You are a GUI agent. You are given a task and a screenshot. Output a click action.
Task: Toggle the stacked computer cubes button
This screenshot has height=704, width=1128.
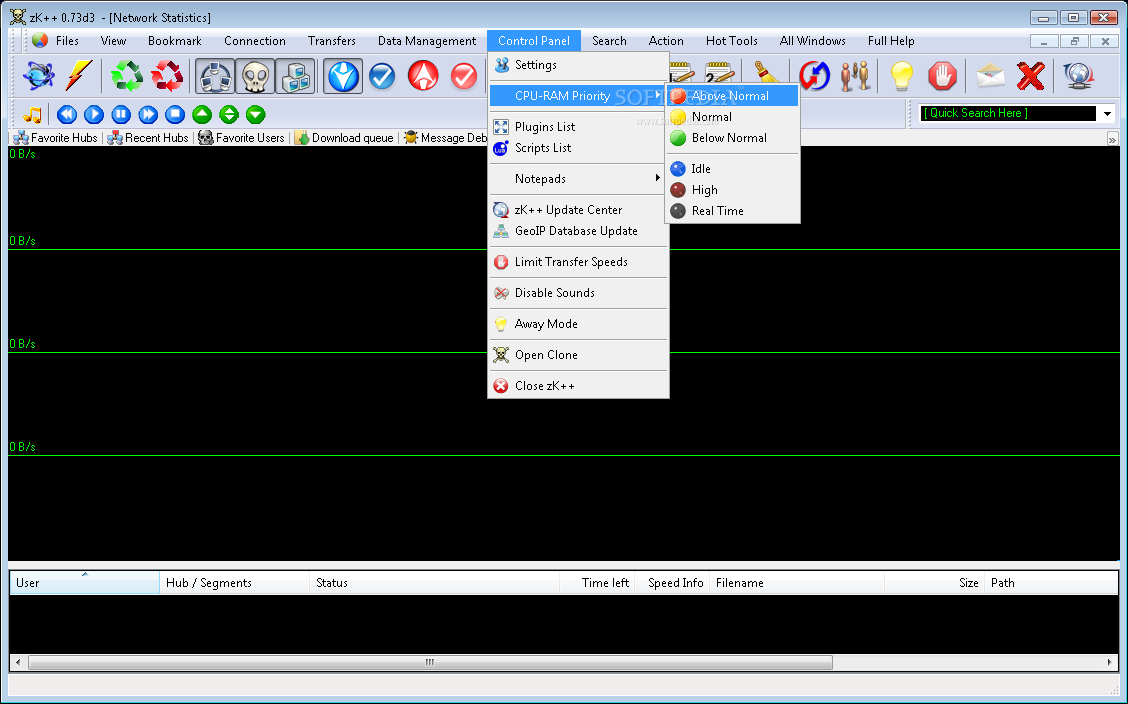coord(296,76)
